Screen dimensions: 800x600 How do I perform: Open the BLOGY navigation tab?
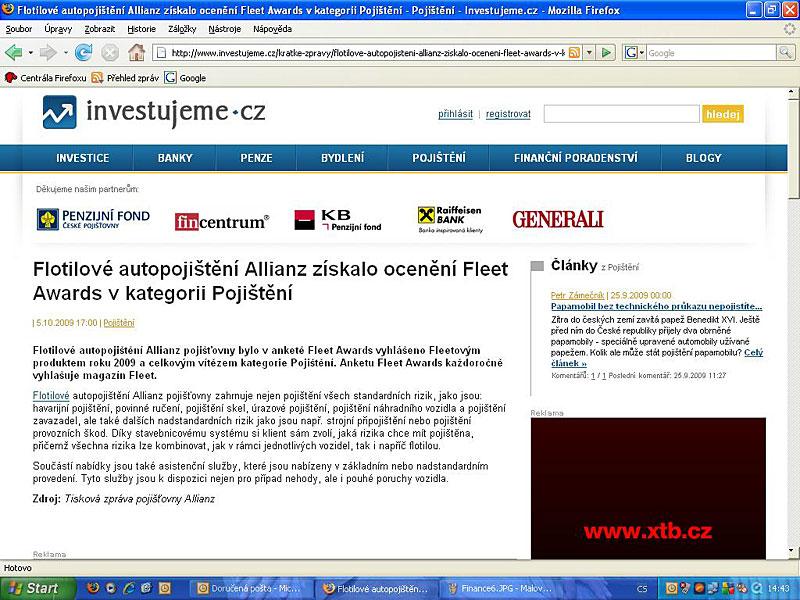click(x=704, y=158)
